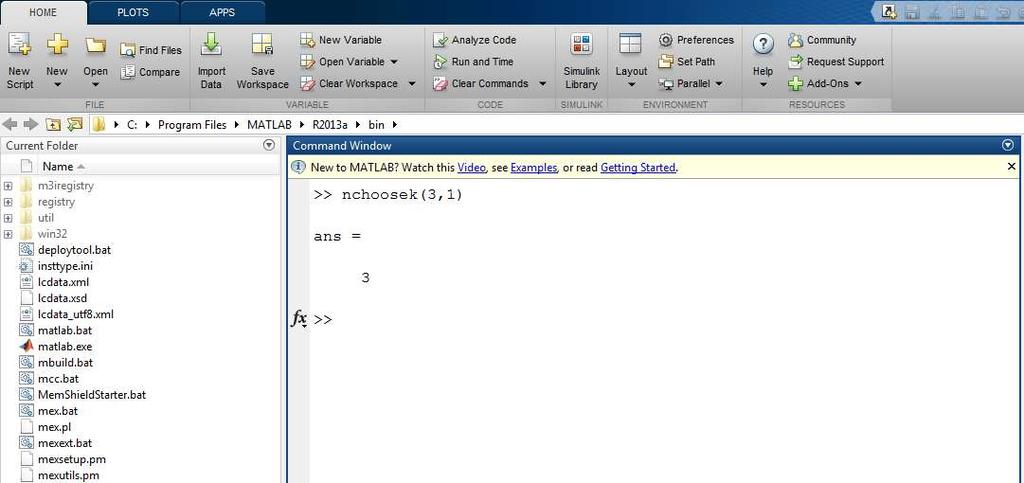Select MemShieldStarter.bat file
Screen dimensions: 1024x483
[92, 395]
